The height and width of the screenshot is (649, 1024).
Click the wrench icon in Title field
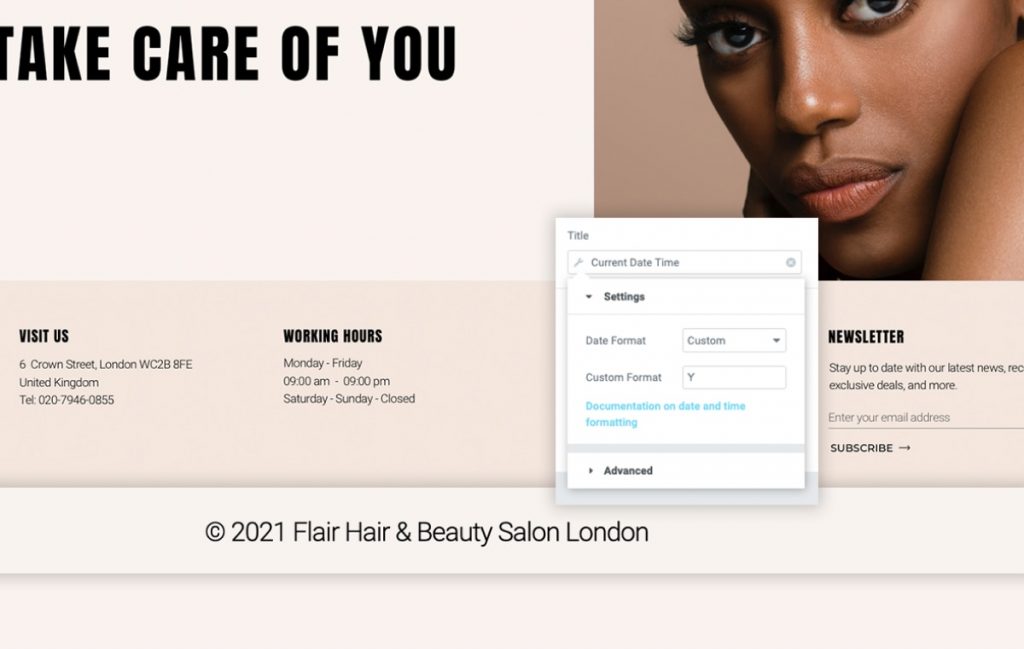(579, 262)
